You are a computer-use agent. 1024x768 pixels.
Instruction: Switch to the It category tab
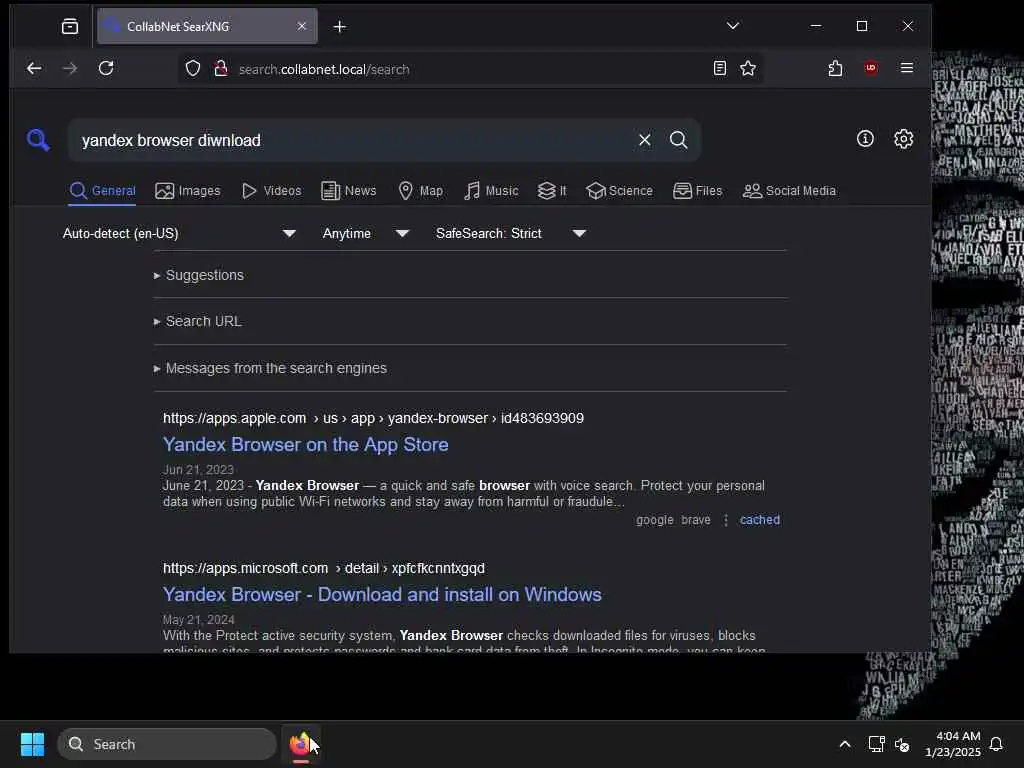(552, 191)
